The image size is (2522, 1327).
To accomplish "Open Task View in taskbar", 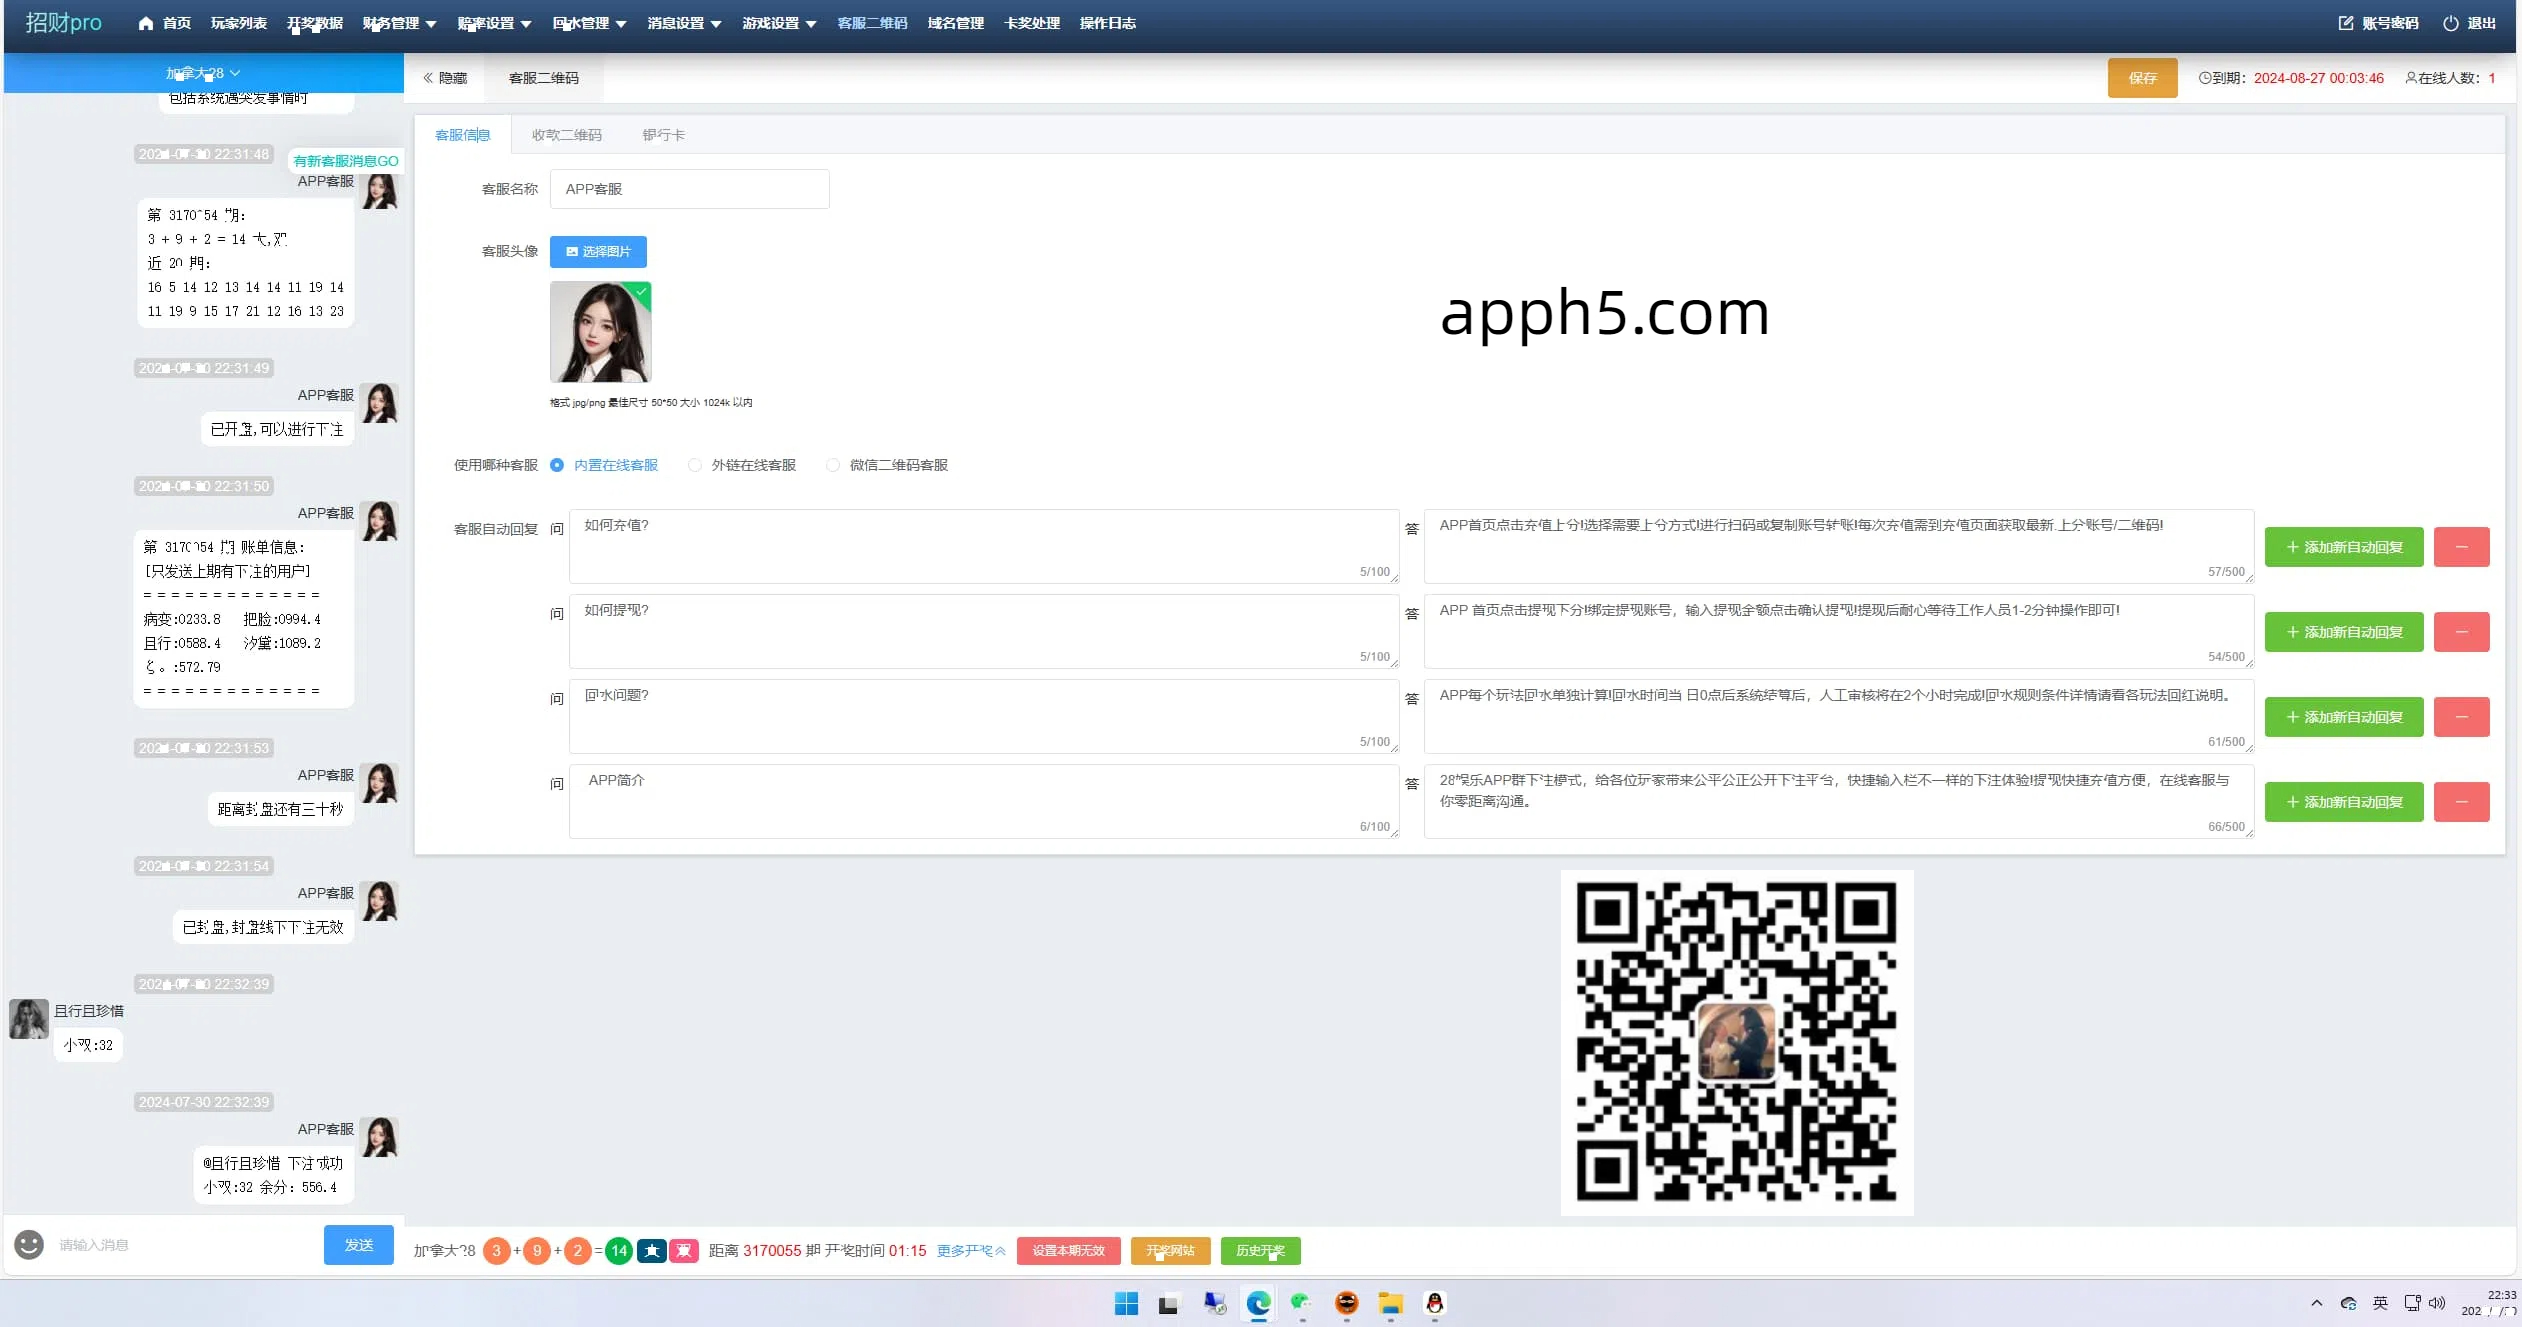I will 1168,1304.
